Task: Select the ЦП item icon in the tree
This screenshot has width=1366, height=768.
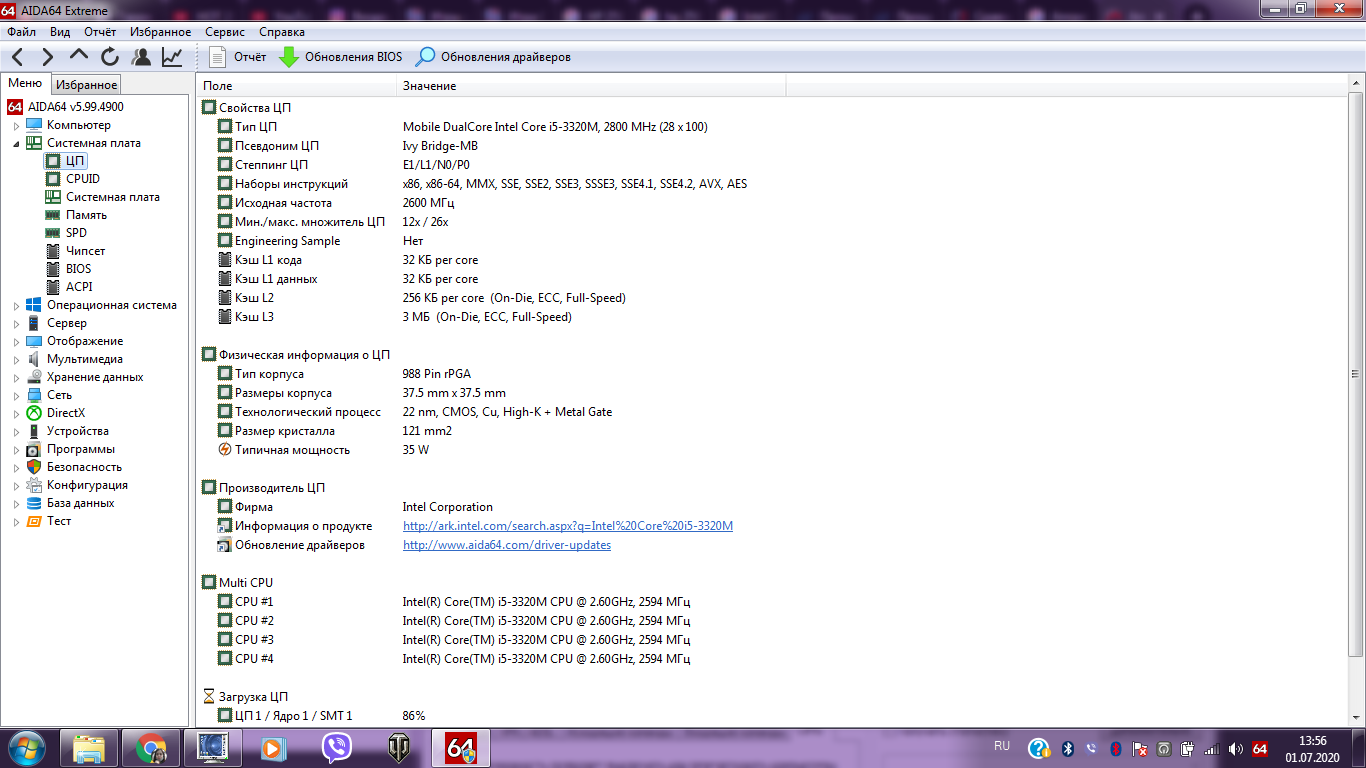Action: (x=53, y=161)
